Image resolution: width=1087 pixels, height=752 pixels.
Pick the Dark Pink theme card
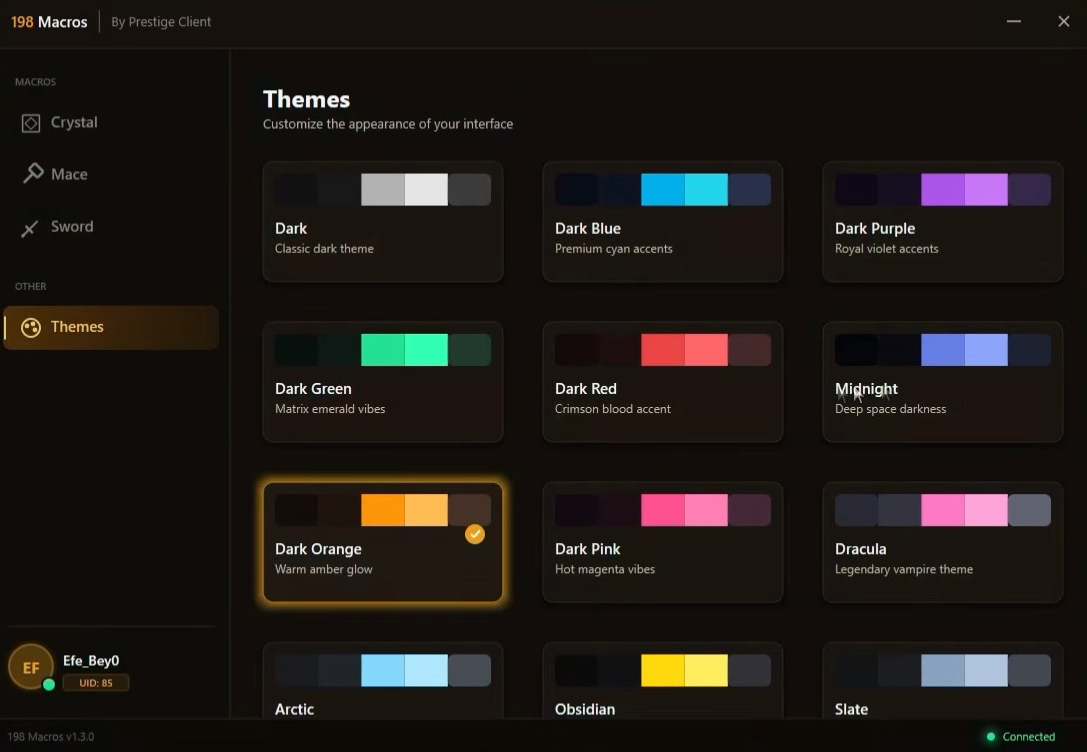(x=662, y=542)
